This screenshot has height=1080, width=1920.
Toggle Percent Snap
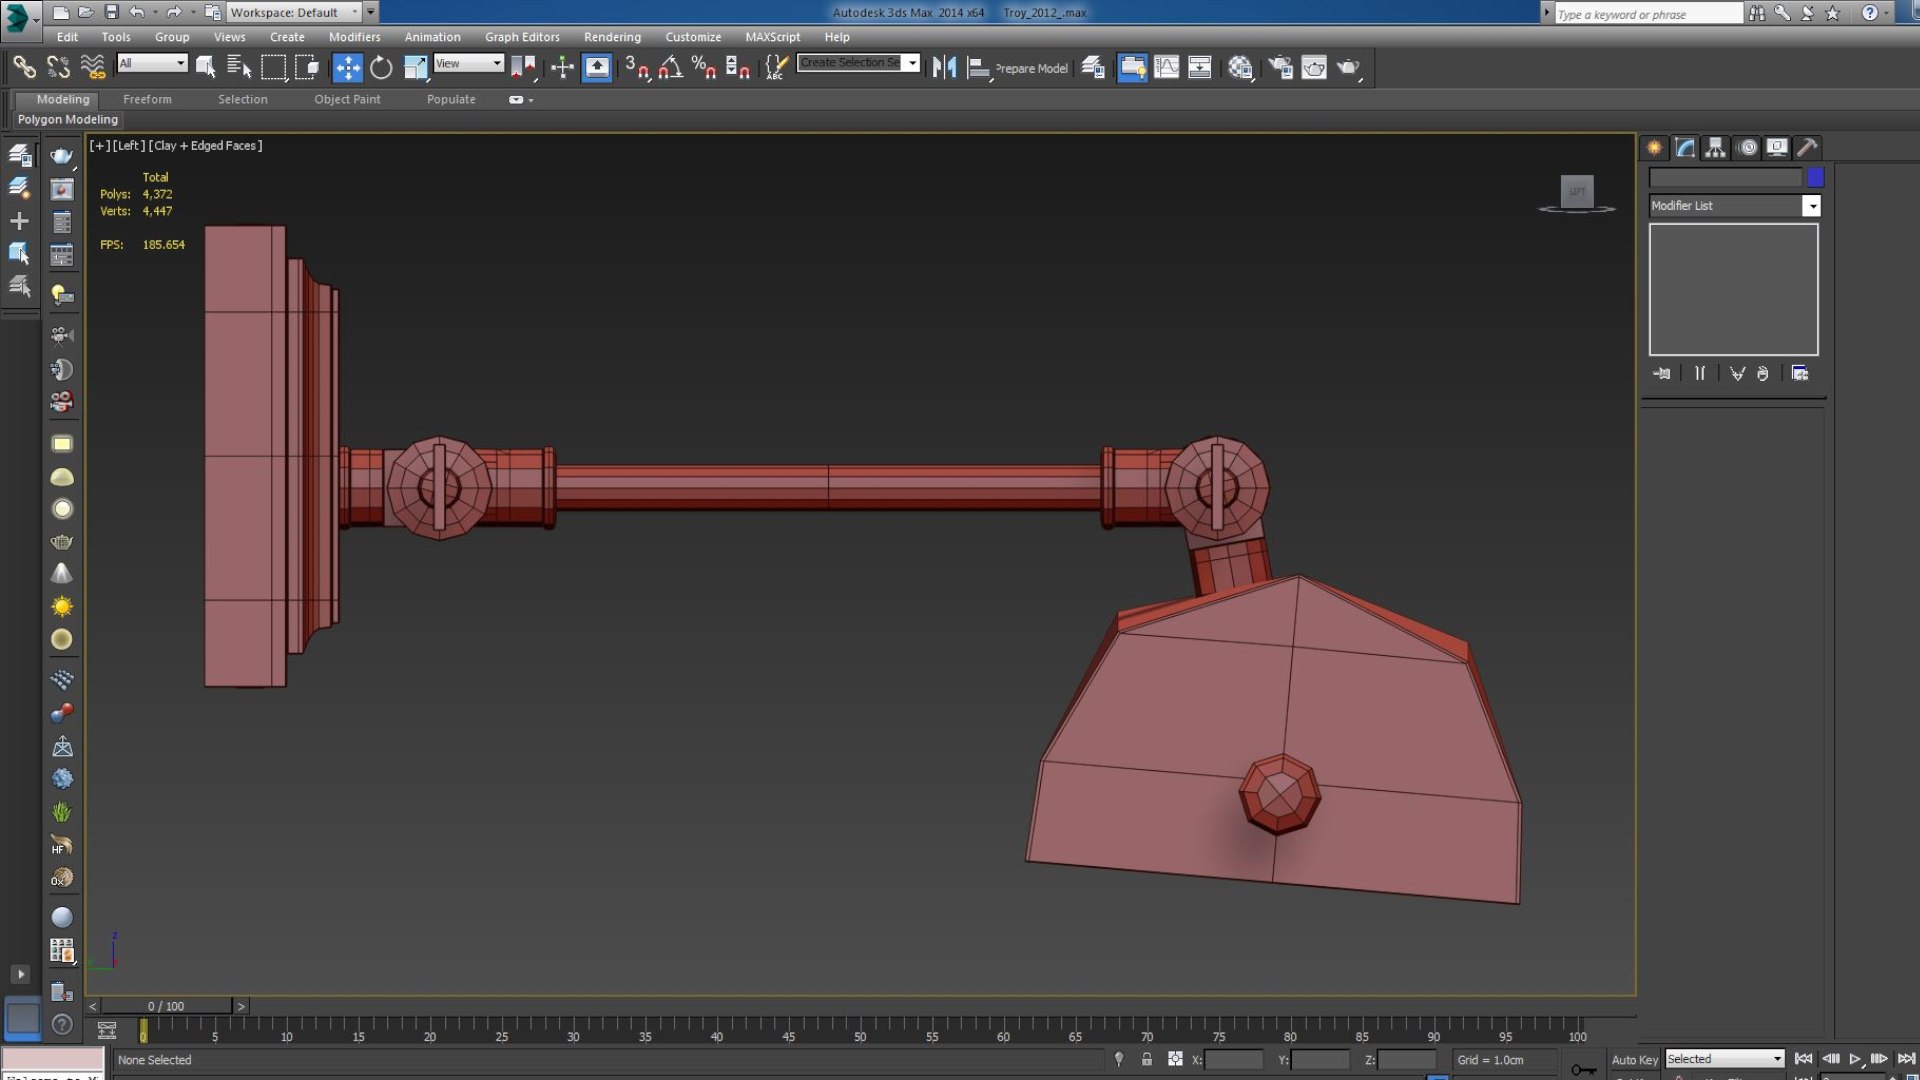pyautogui.click(x=704, y=67)
